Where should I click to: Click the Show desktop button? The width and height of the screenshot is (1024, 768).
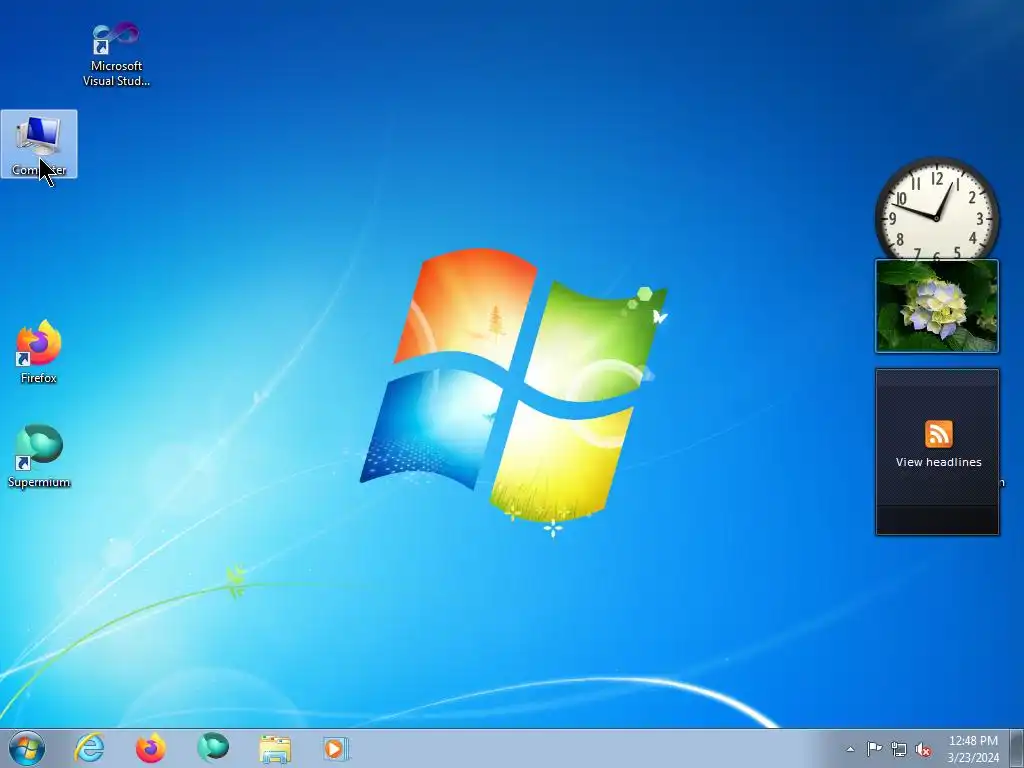click(1017, 748)
